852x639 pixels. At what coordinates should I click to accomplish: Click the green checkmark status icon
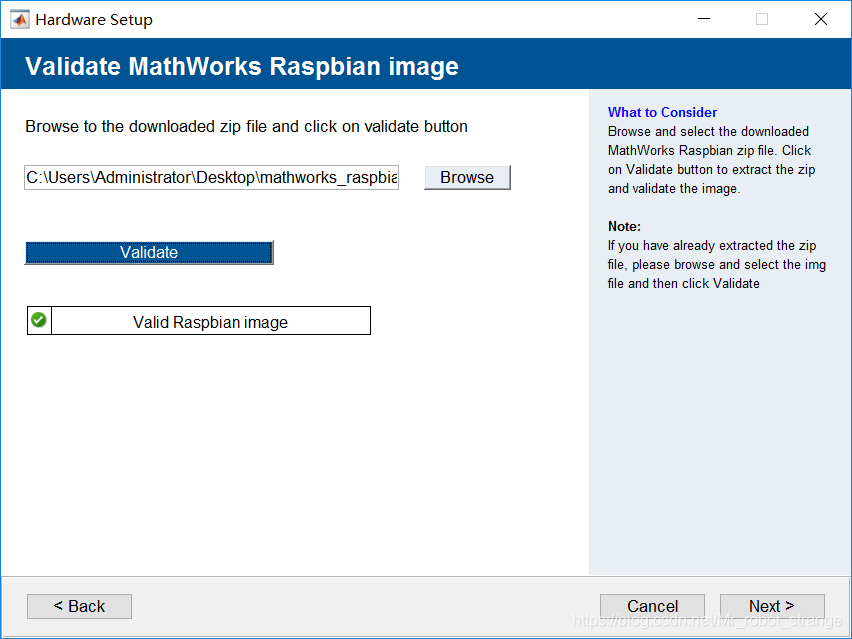tap(39, 320)
